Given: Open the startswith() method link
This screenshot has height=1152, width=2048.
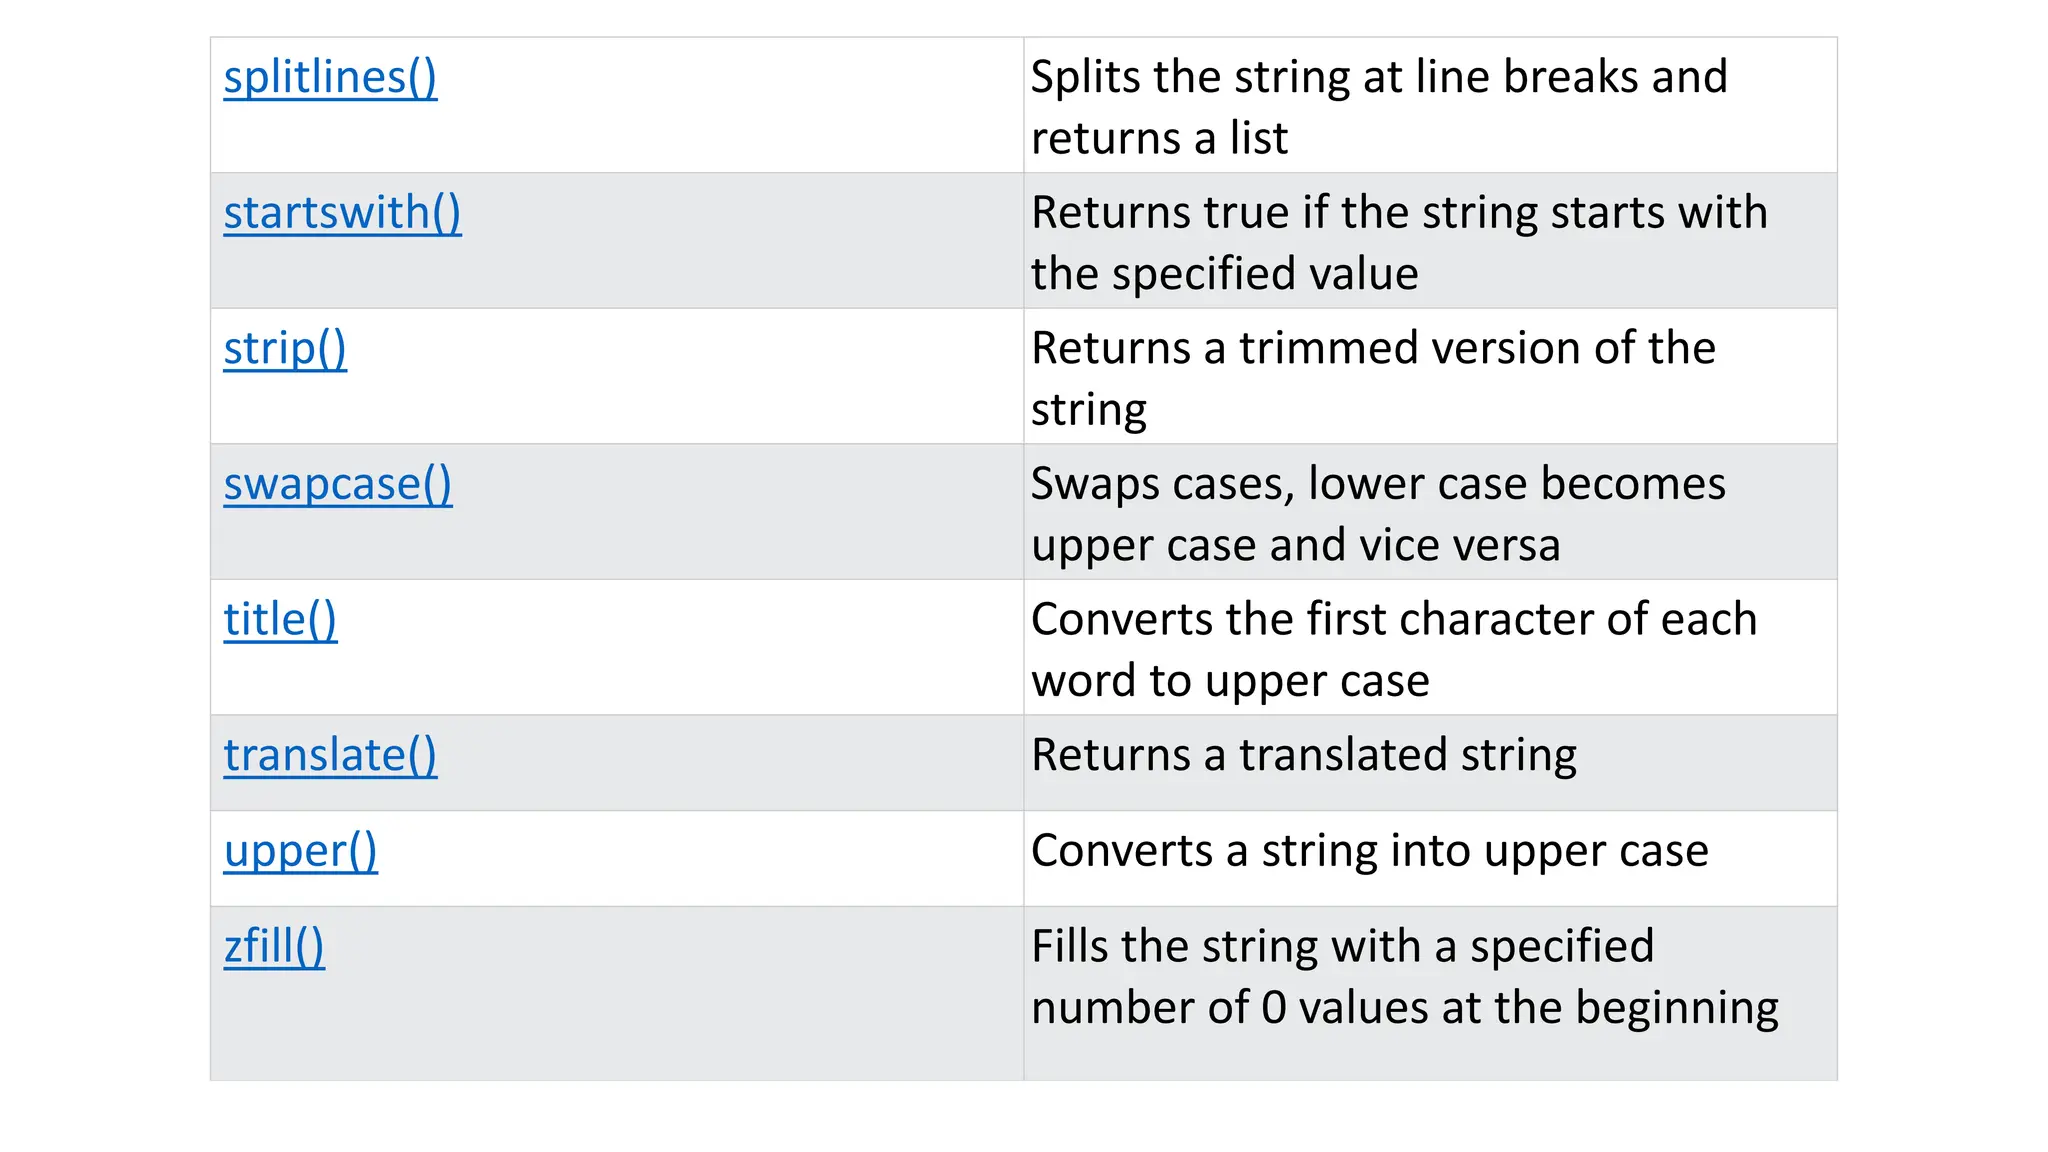Looking at the screenshot, I should (342, 214).
